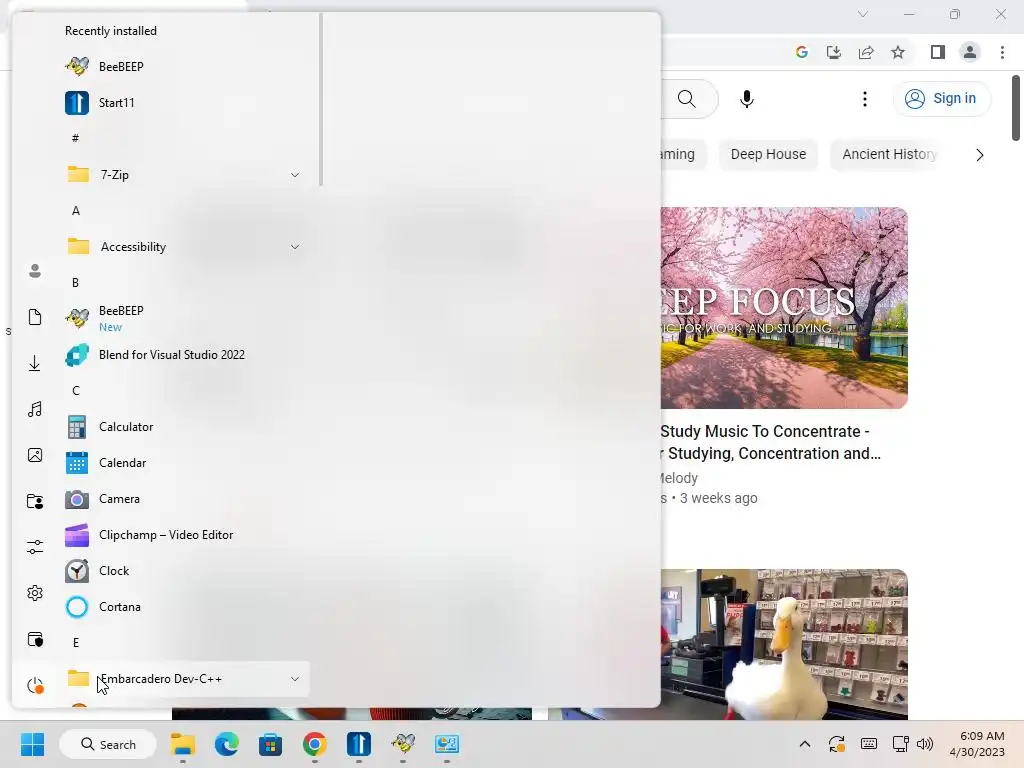Jump via the # letter header

[76, 138]
